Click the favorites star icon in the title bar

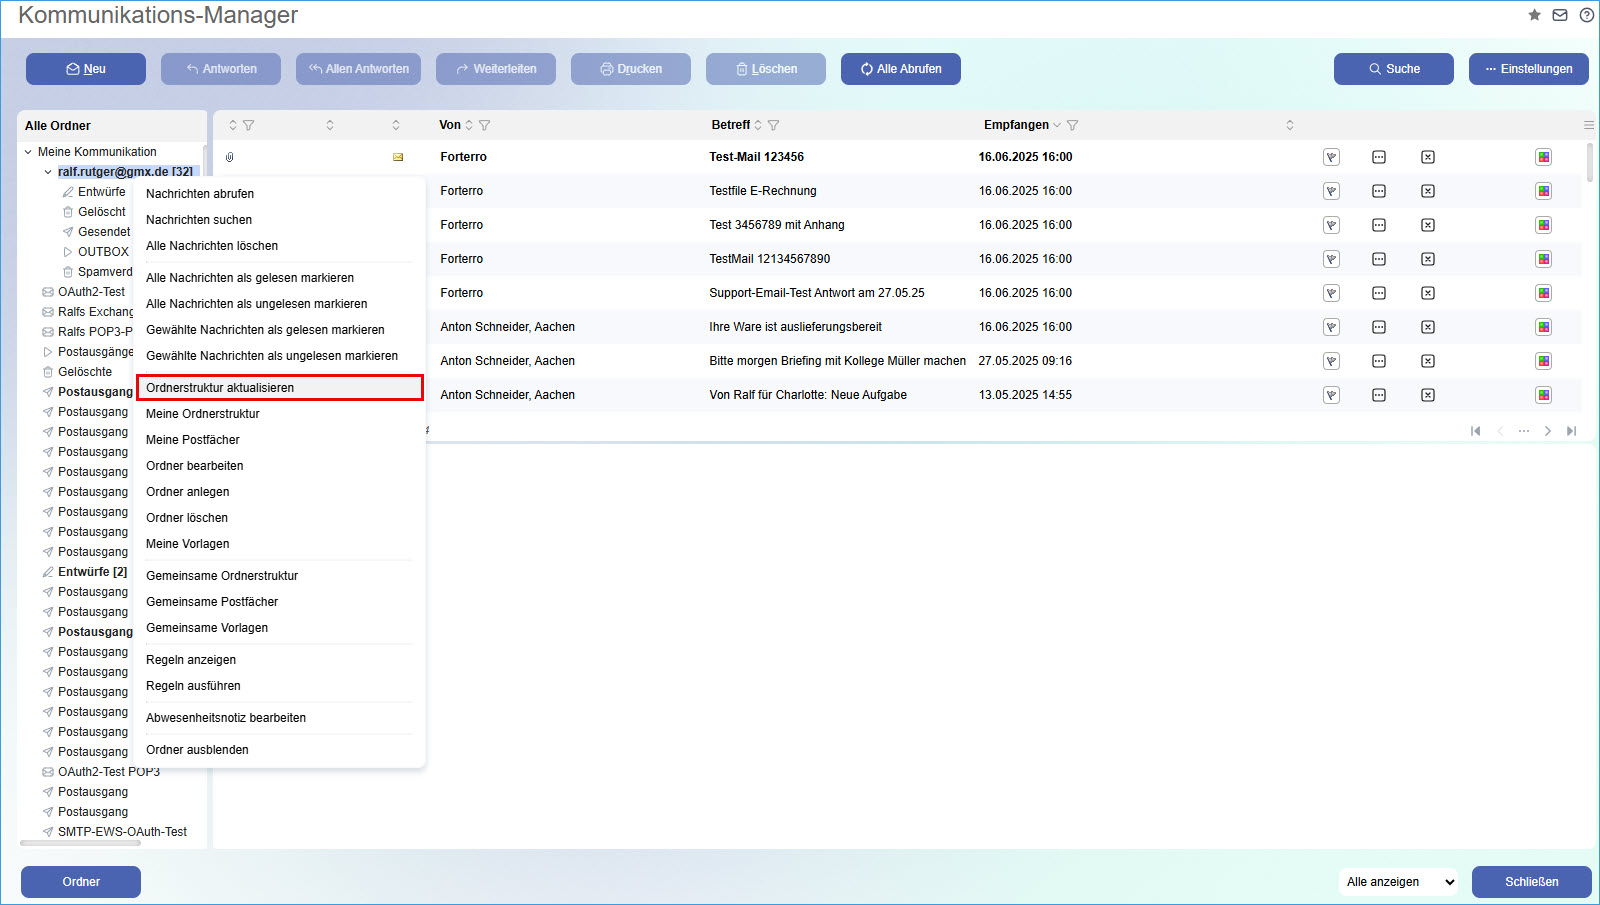[1534, 15]
